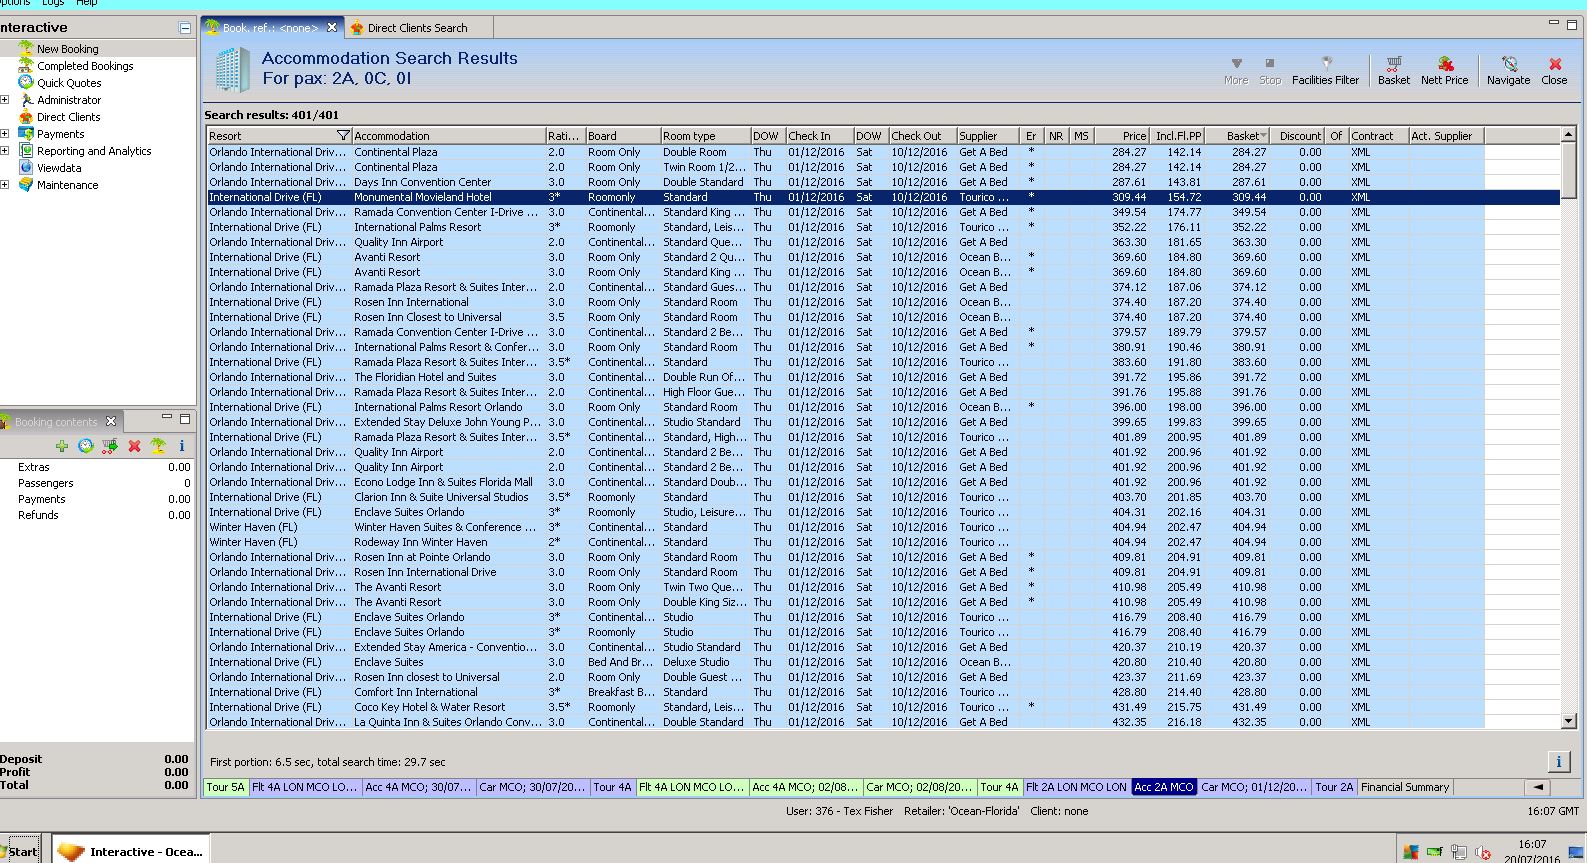Open Completed Bookings in the sidebar

coord(85,66)
